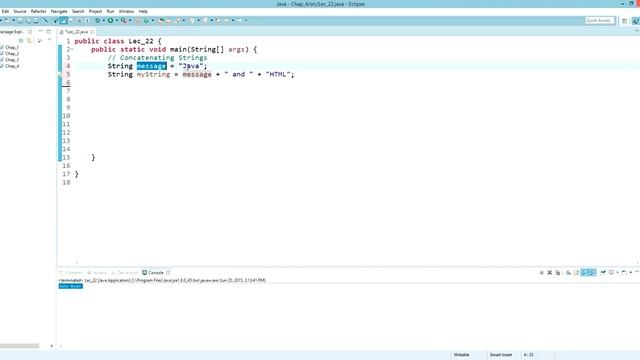Viewport: 640px width, 360px height.
Task: Toggle show console on standard error
Action: pyautogui.click(x=593, y=273)
